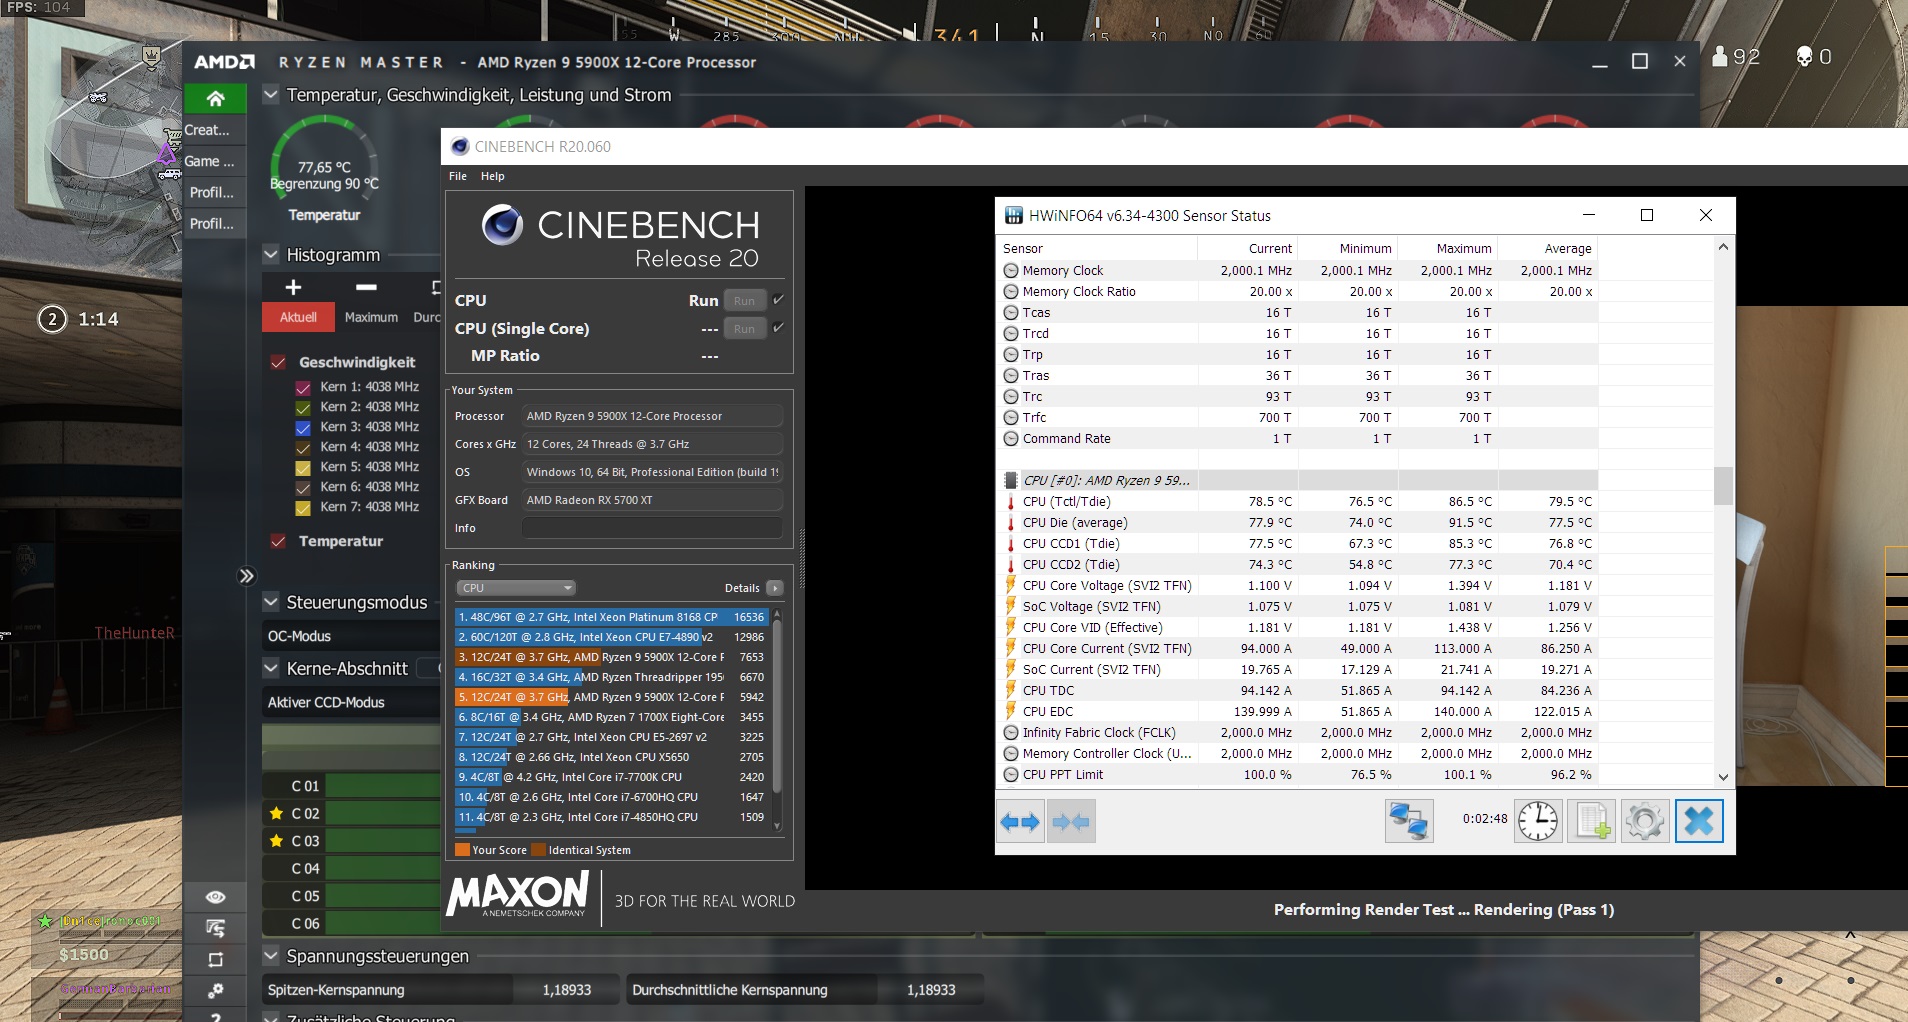
Task: Click the Cinebench title bar app icon
Action: [x=460, y=146]
